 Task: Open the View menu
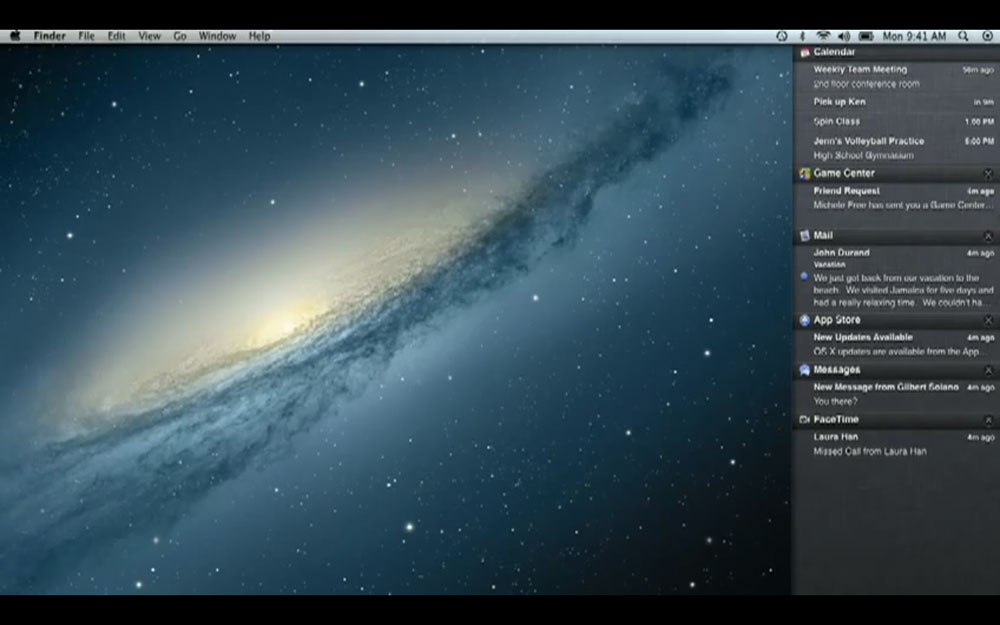[x=149, y=36]
